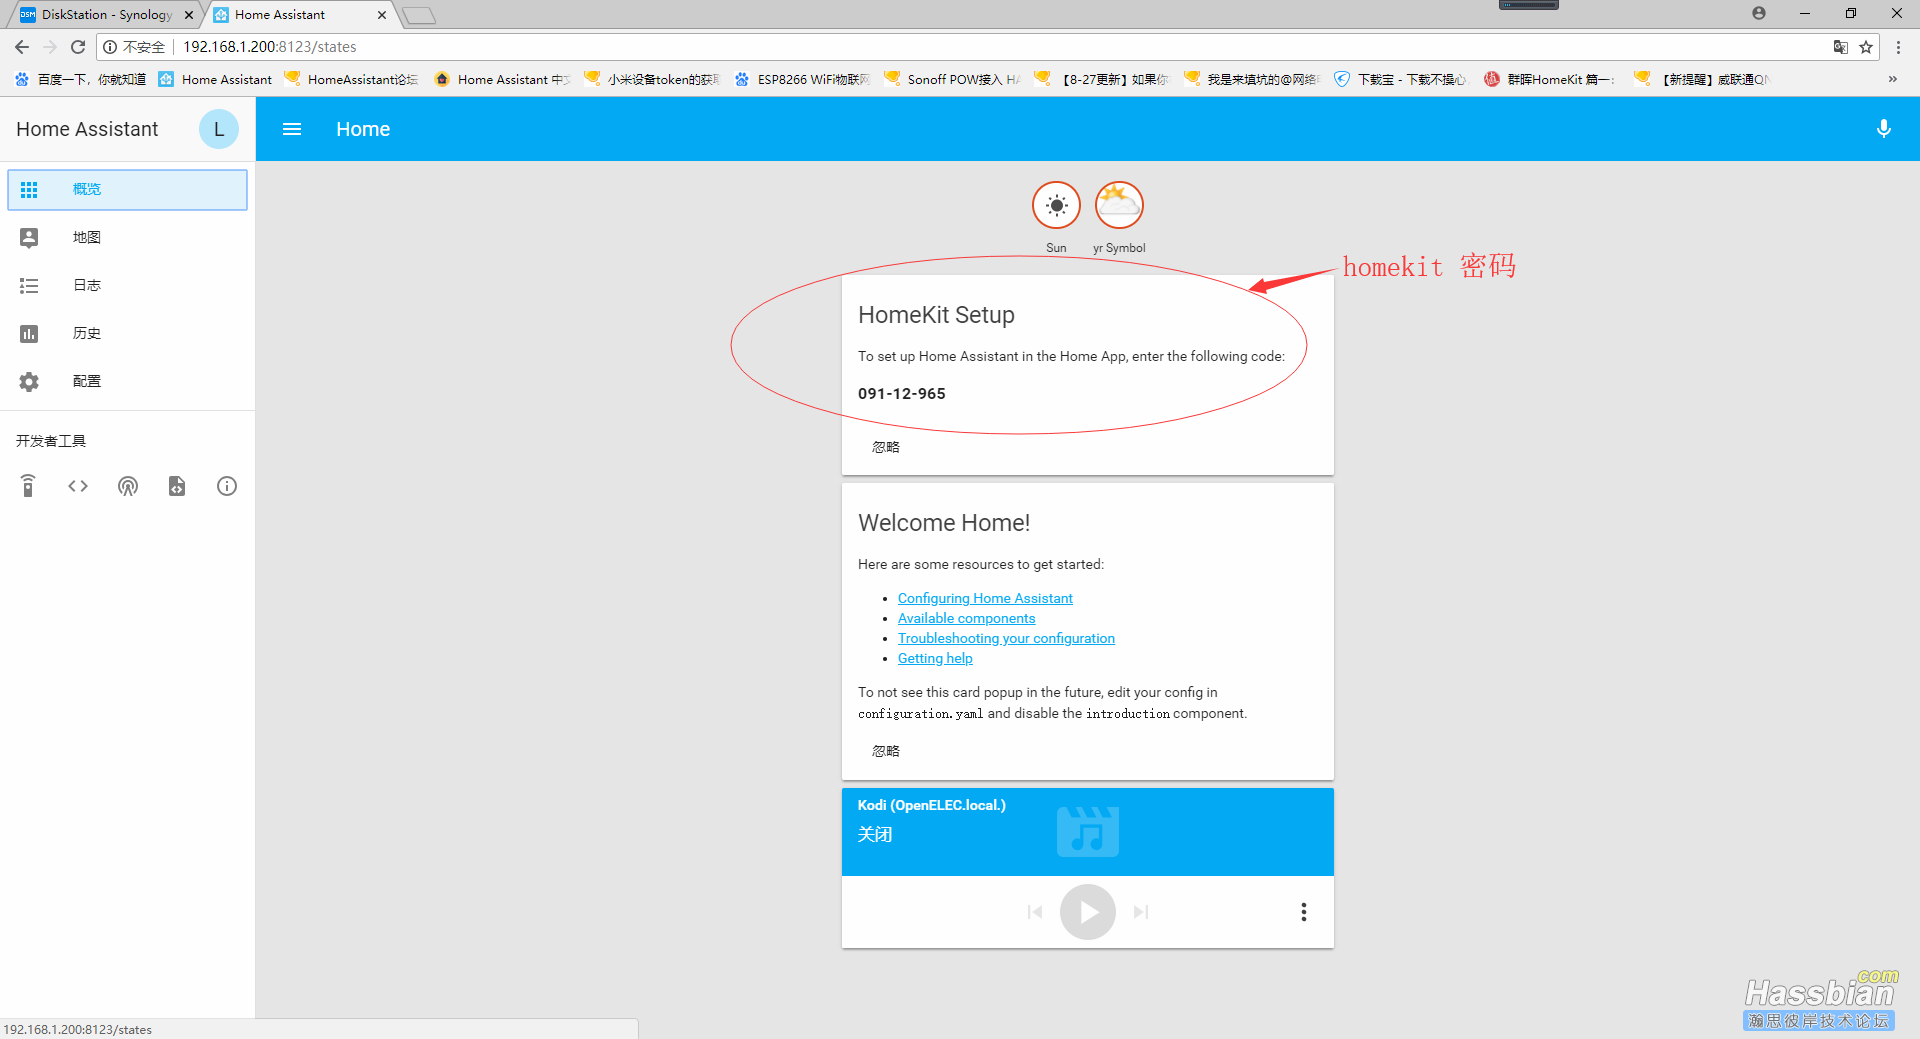
Task: Open Services developer tool (remote icon)
Action: point(28,486)
